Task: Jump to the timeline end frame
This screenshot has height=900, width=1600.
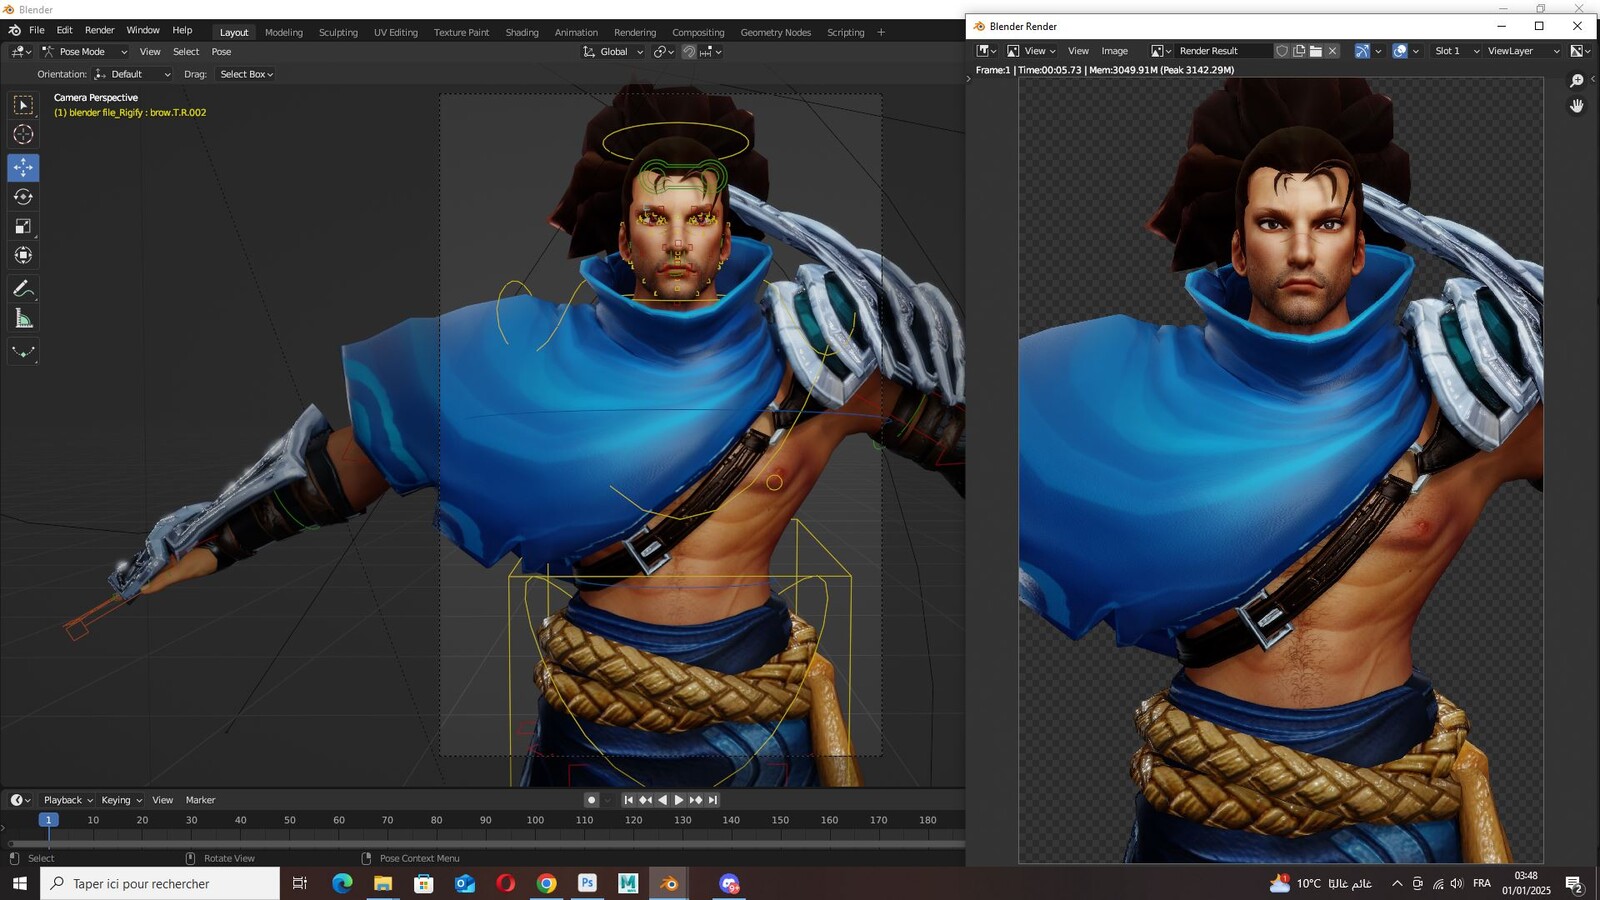Action: (713, 800)
